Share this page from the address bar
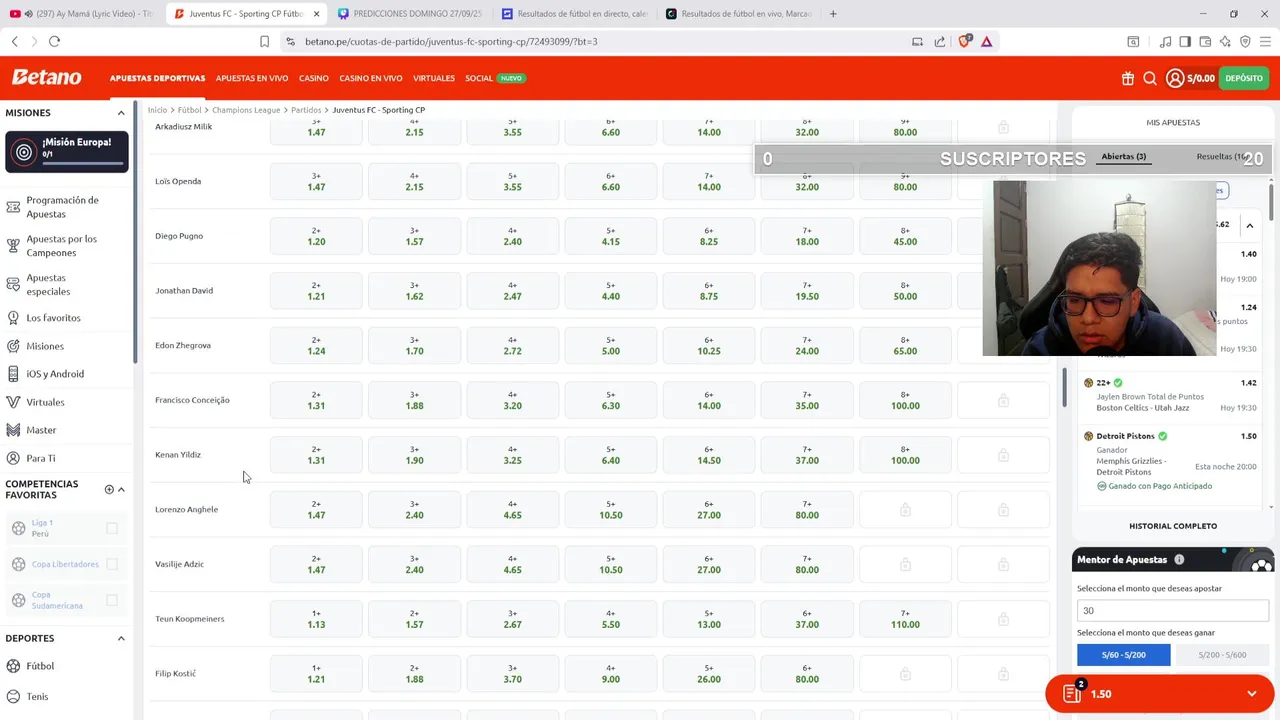The width and height of the screenshot is (1280, 720). (940, 41)
